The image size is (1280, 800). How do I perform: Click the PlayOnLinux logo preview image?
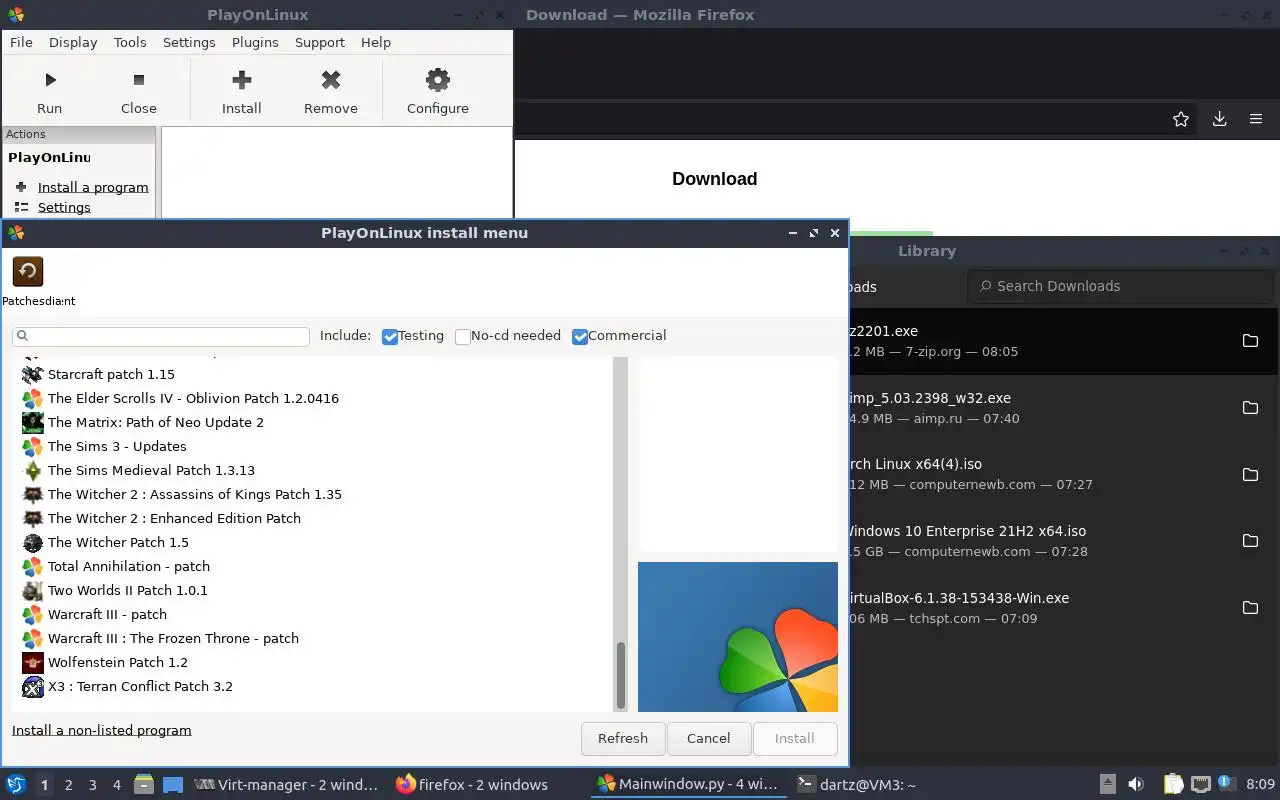coord(738,636)
